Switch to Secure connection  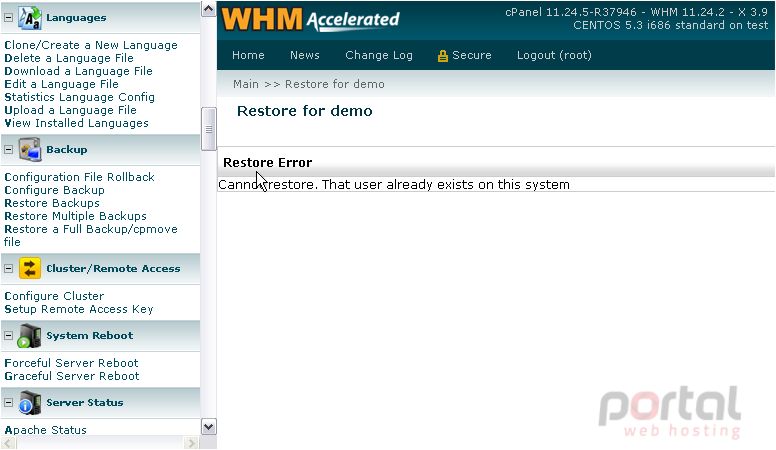(x=472, y=55)
